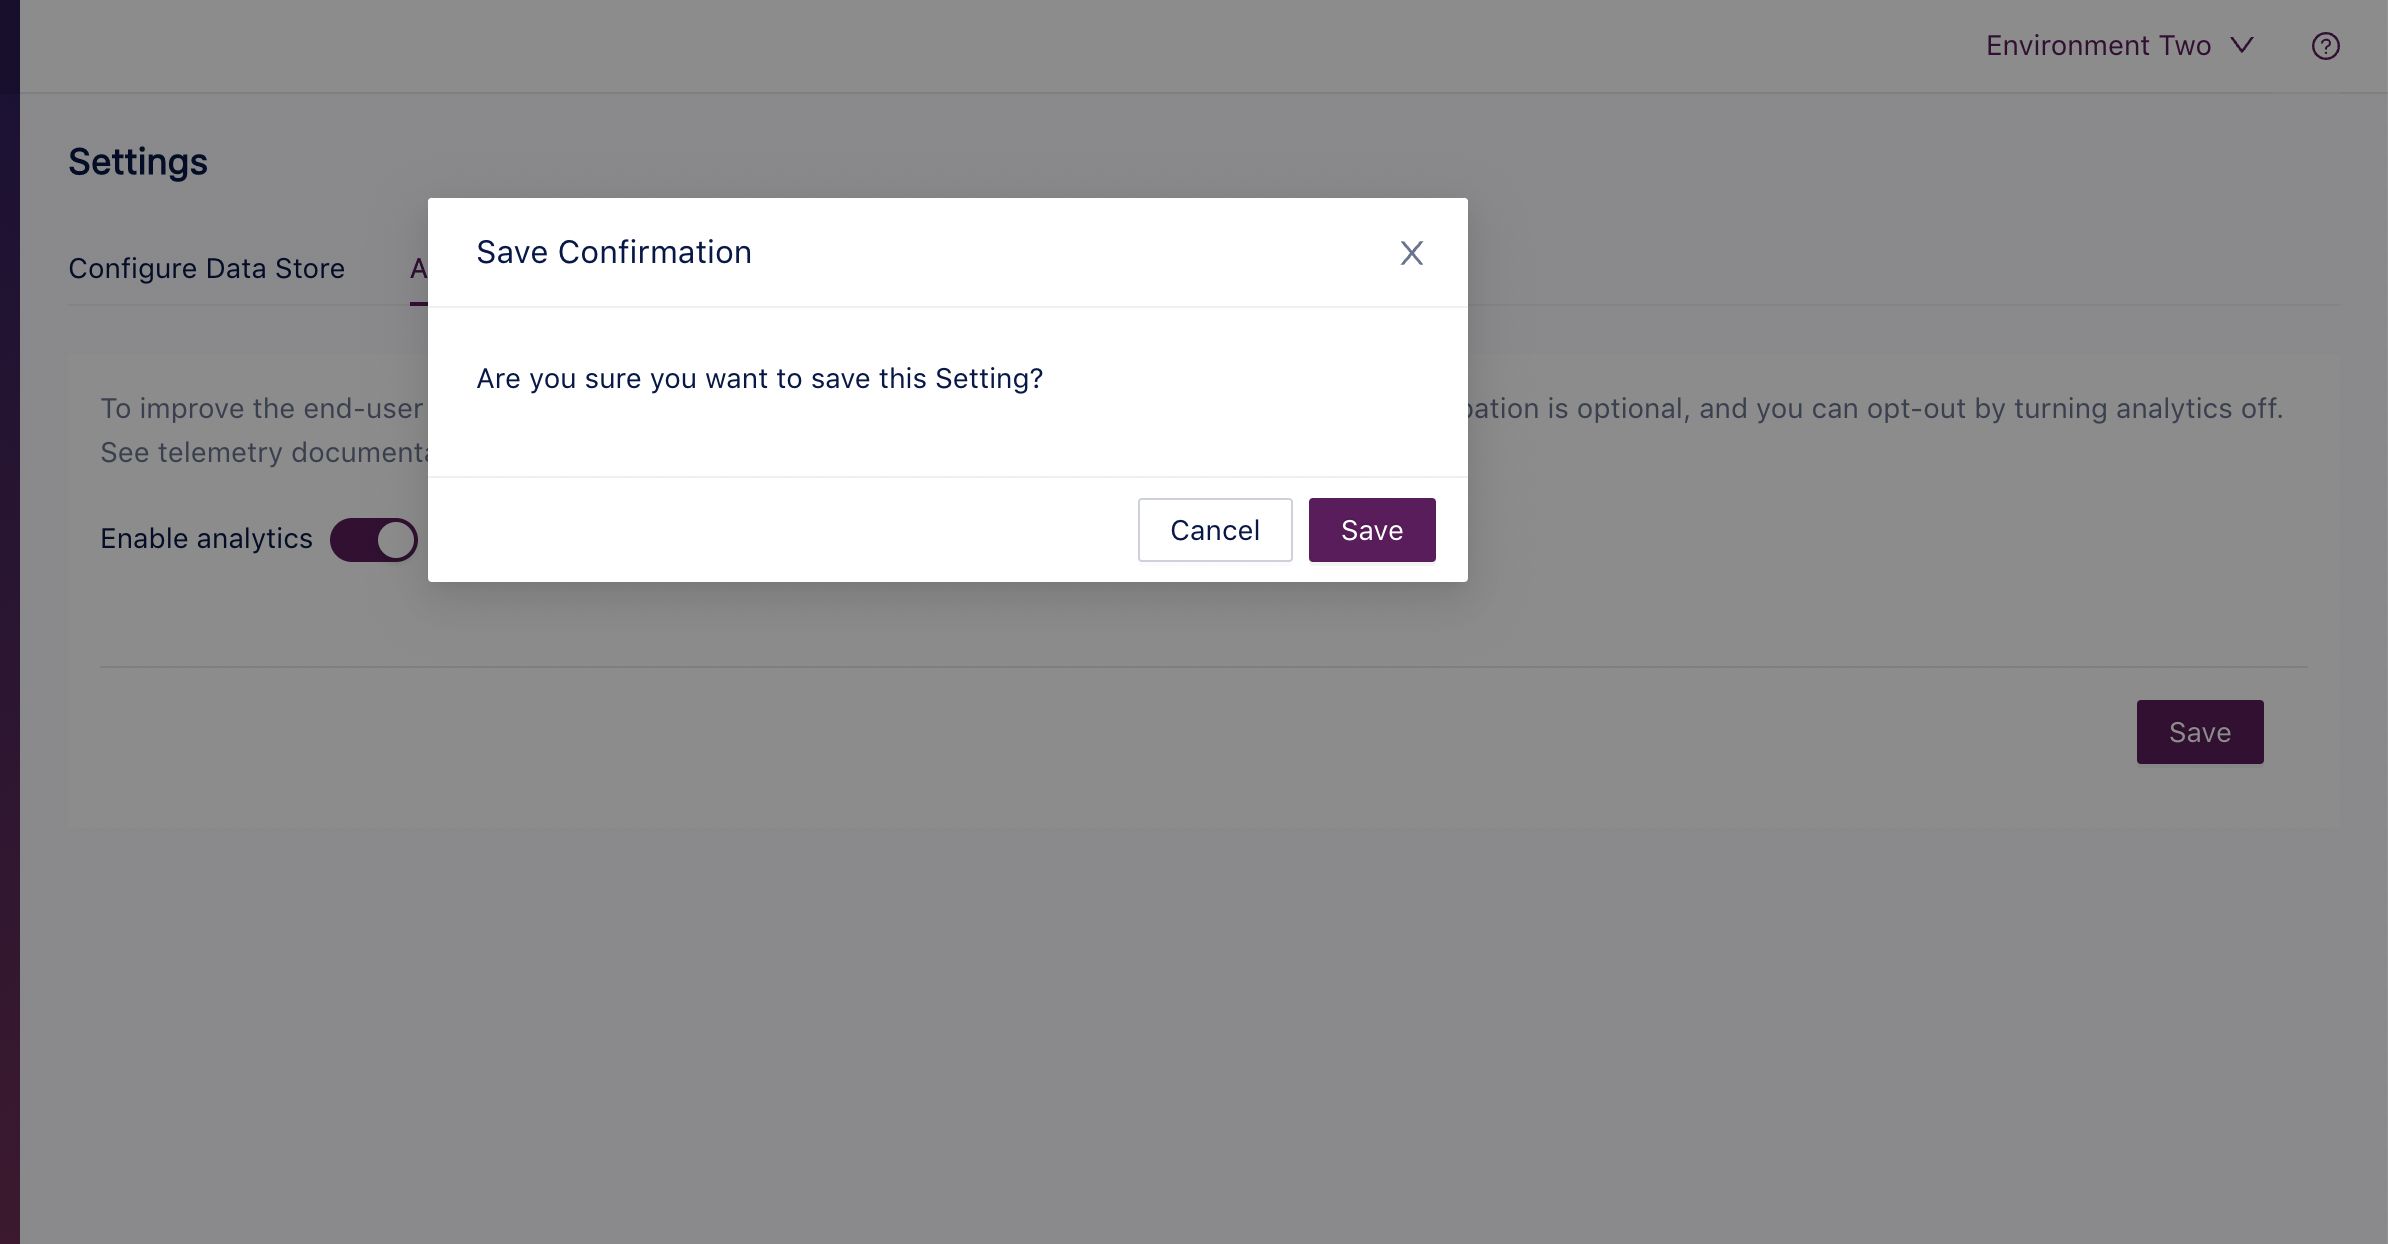Open the partially hidden Analytics tab

[418, 268]
